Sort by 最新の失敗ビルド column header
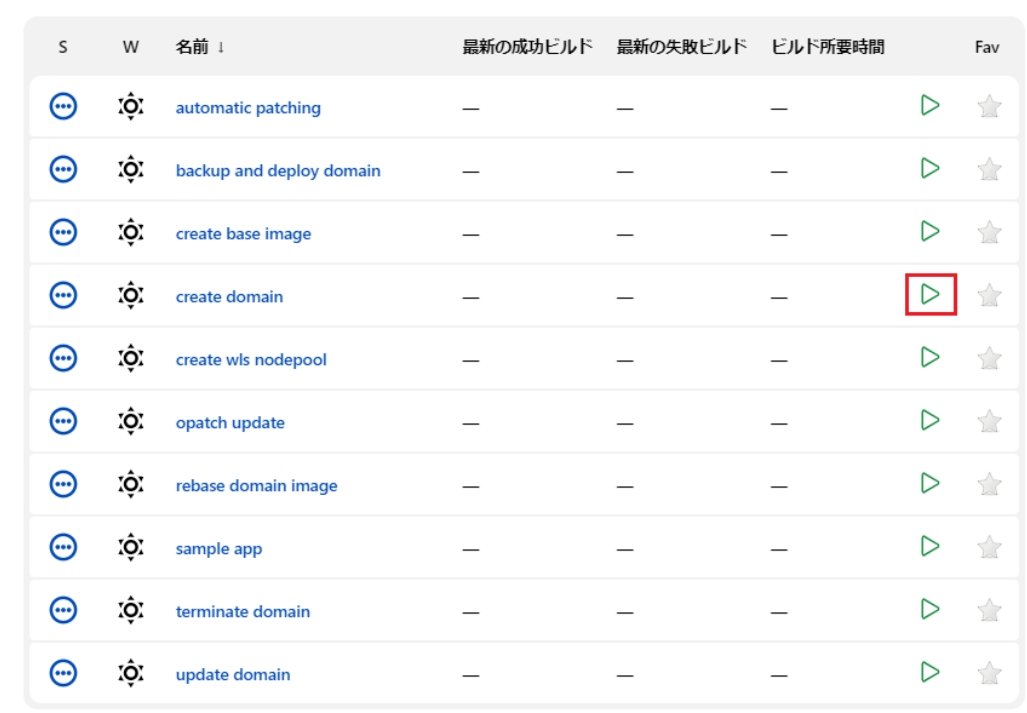Screen dimensions: 1027x713 pyautogui.click(x=682, y=47)
